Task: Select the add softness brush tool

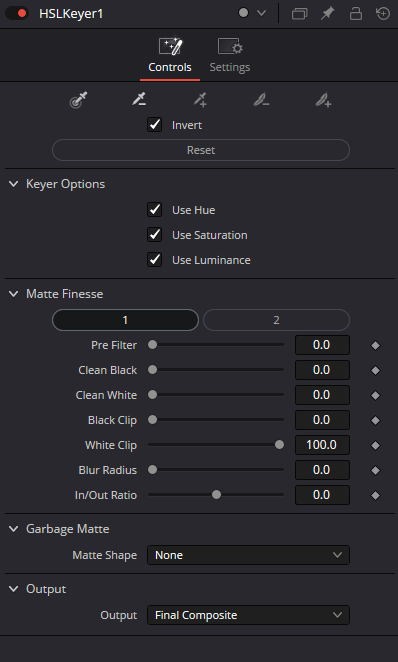Action: coord(323,100)
